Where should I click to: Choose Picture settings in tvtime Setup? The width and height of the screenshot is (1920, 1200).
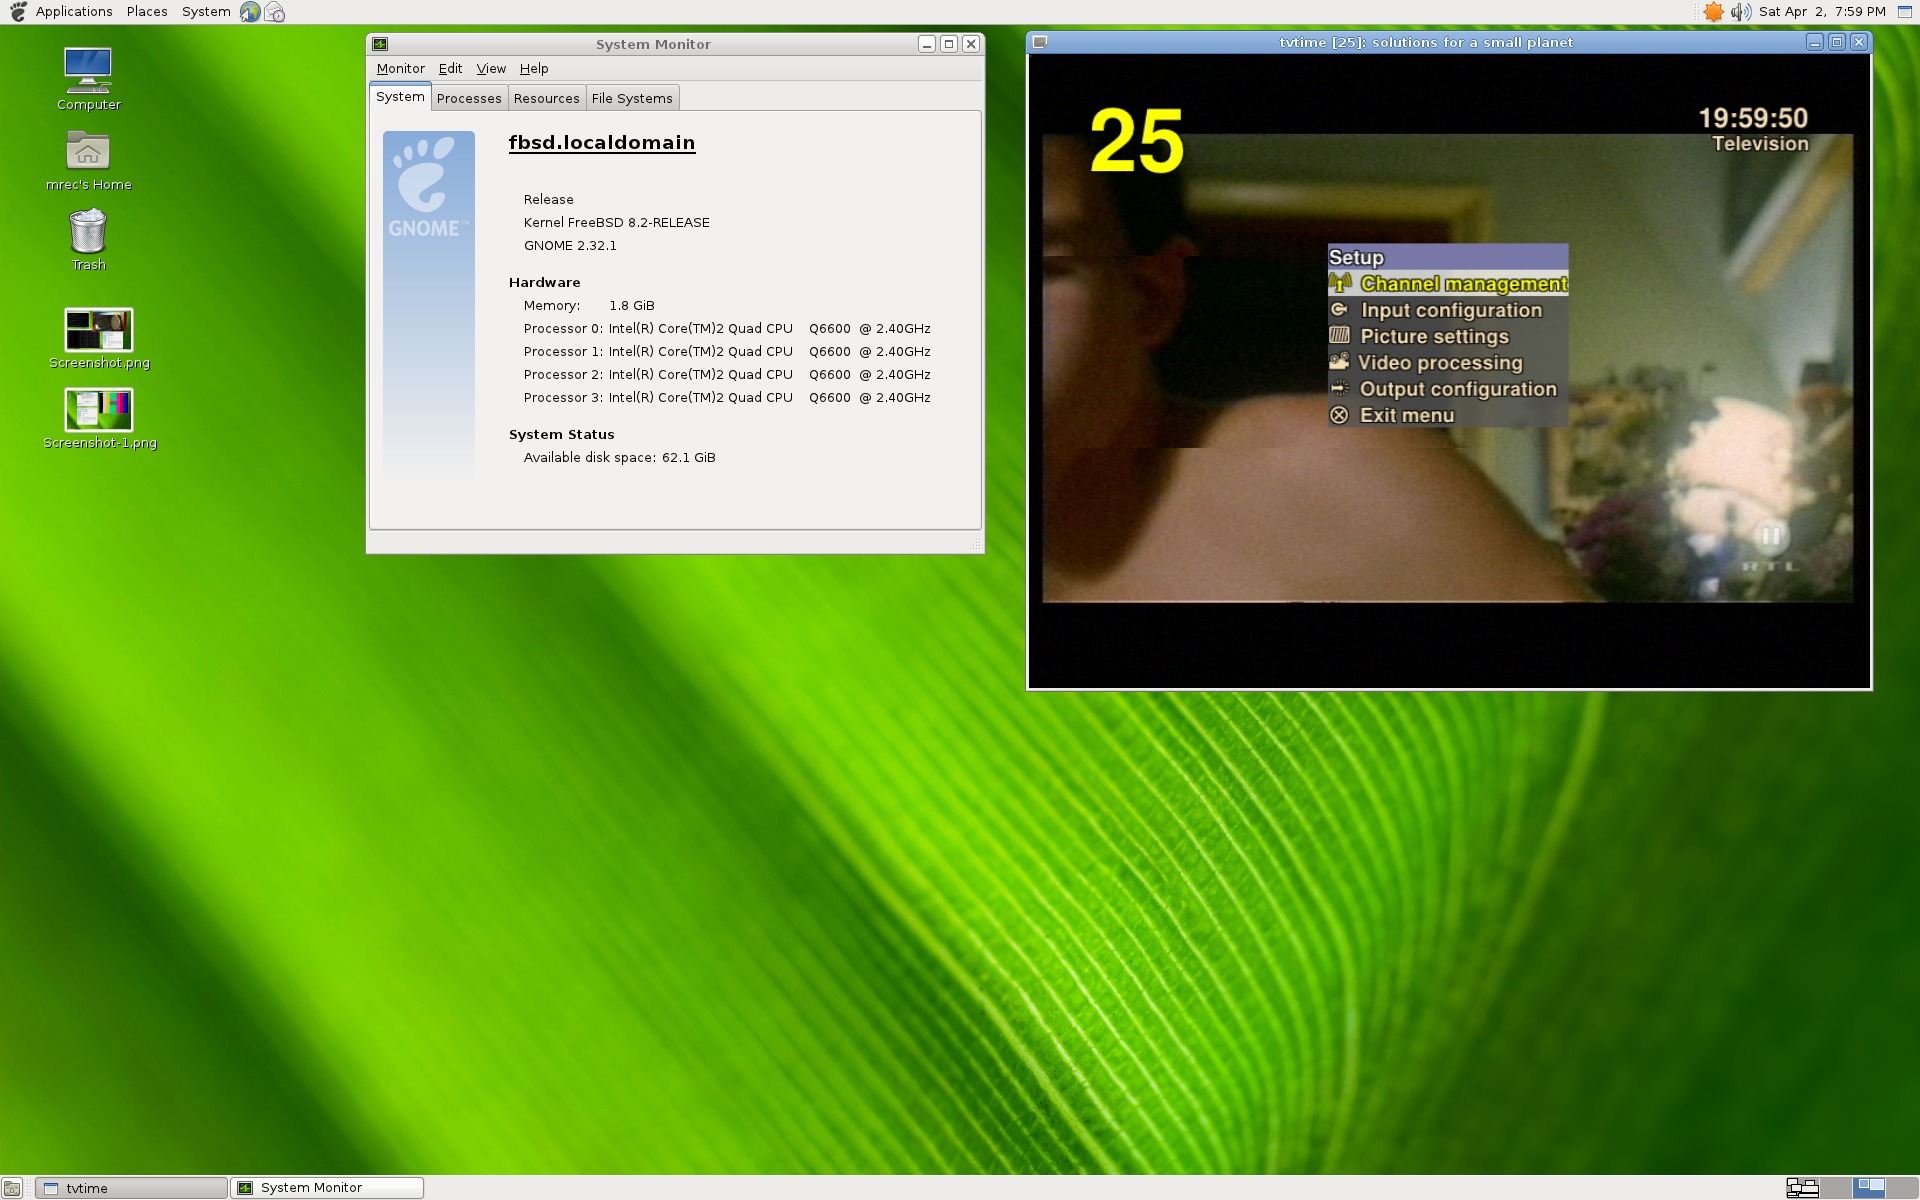coord(1447,336)
